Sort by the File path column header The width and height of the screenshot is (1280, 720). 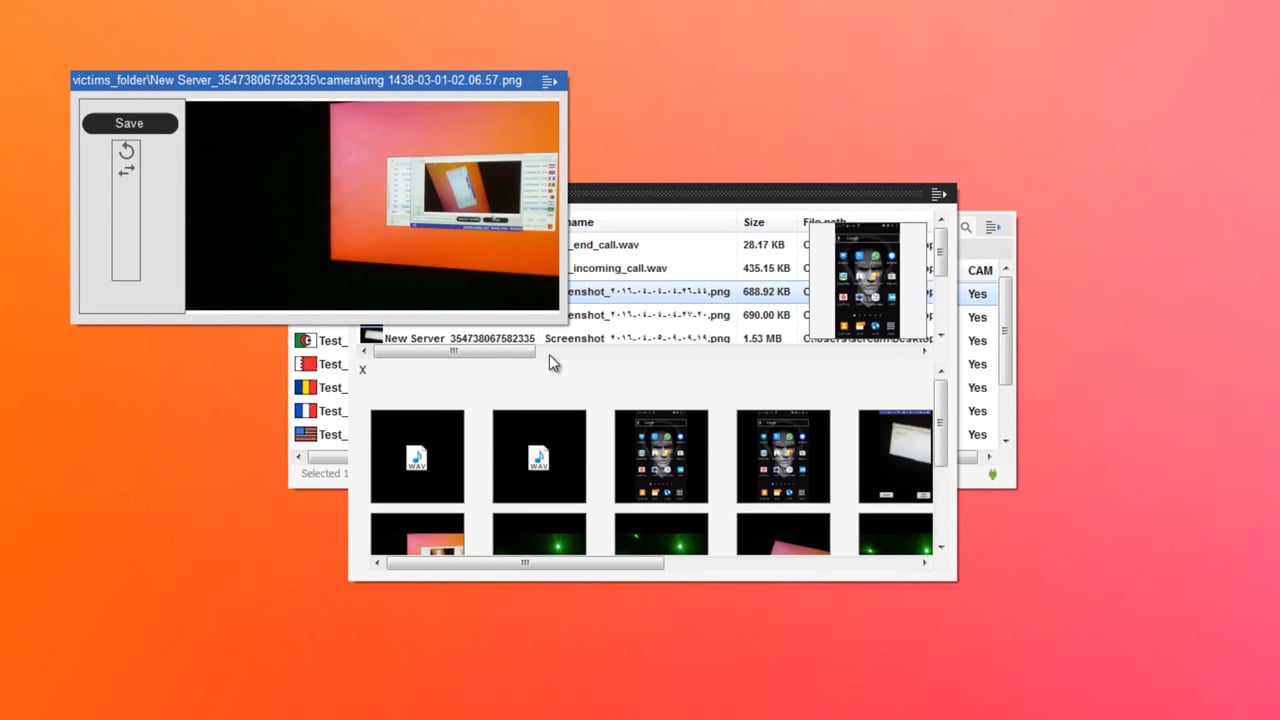coord(824,222)
